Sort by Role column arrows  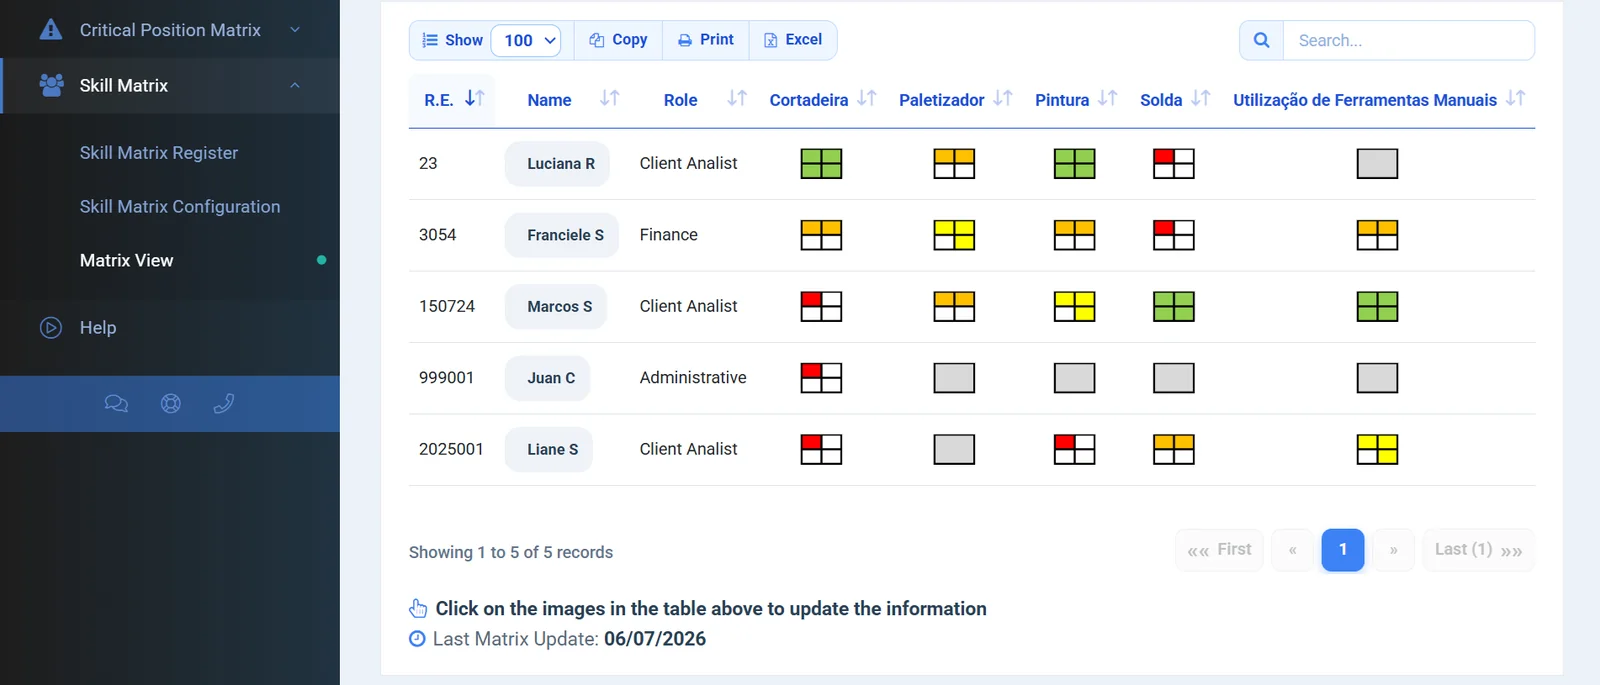737,98
